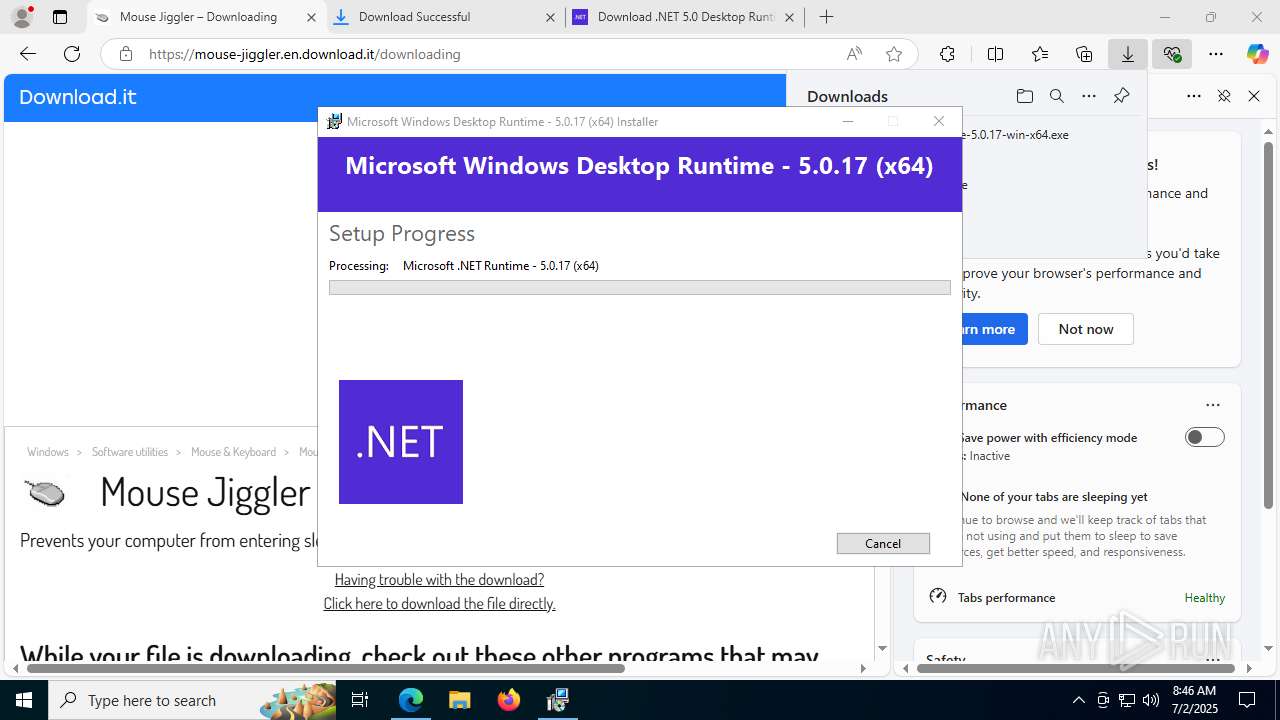Open Tabs performance details
The width and height of the screenshot is (1280, 720).
click(x=1006, y=597)
